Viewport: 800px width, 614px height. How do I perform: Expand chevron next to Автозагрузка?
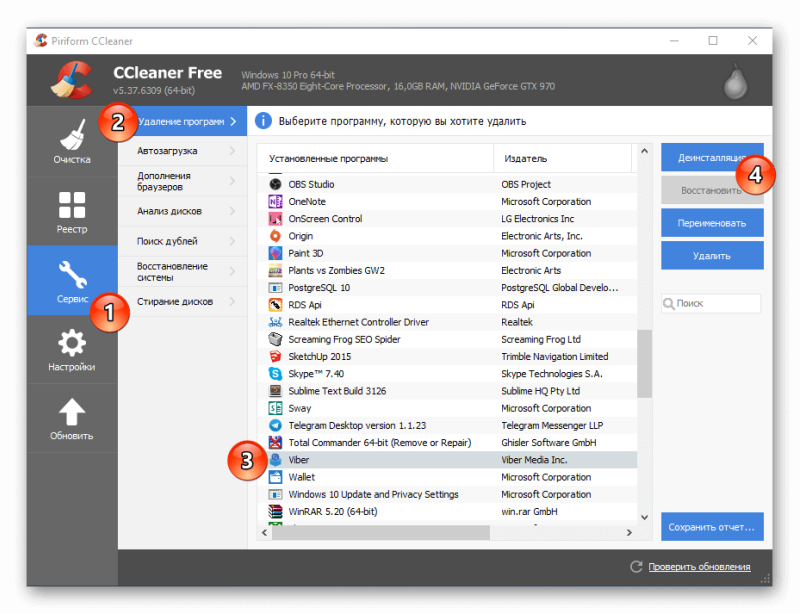point(233,151)
